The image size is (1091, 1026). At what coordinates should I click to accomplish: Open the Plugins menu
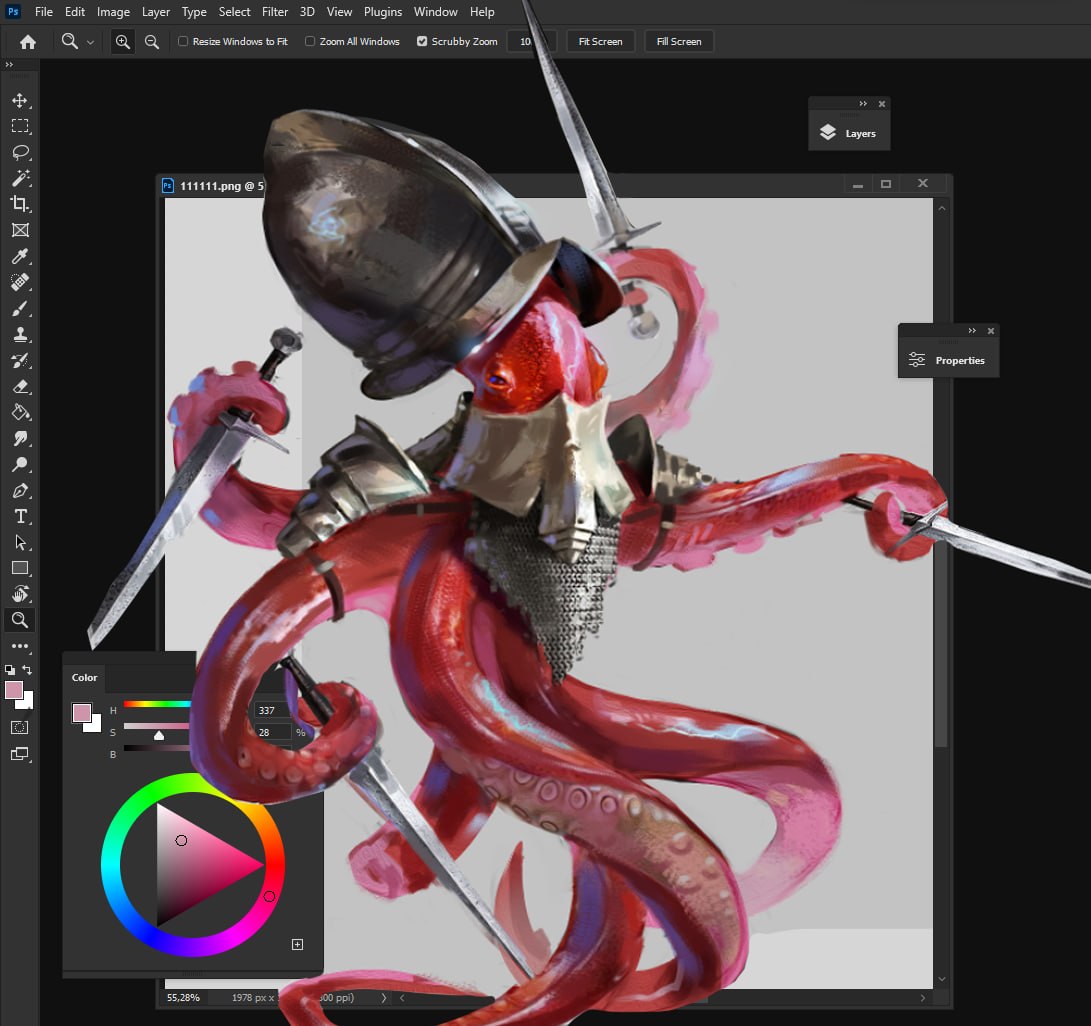[x=383, y=12]
